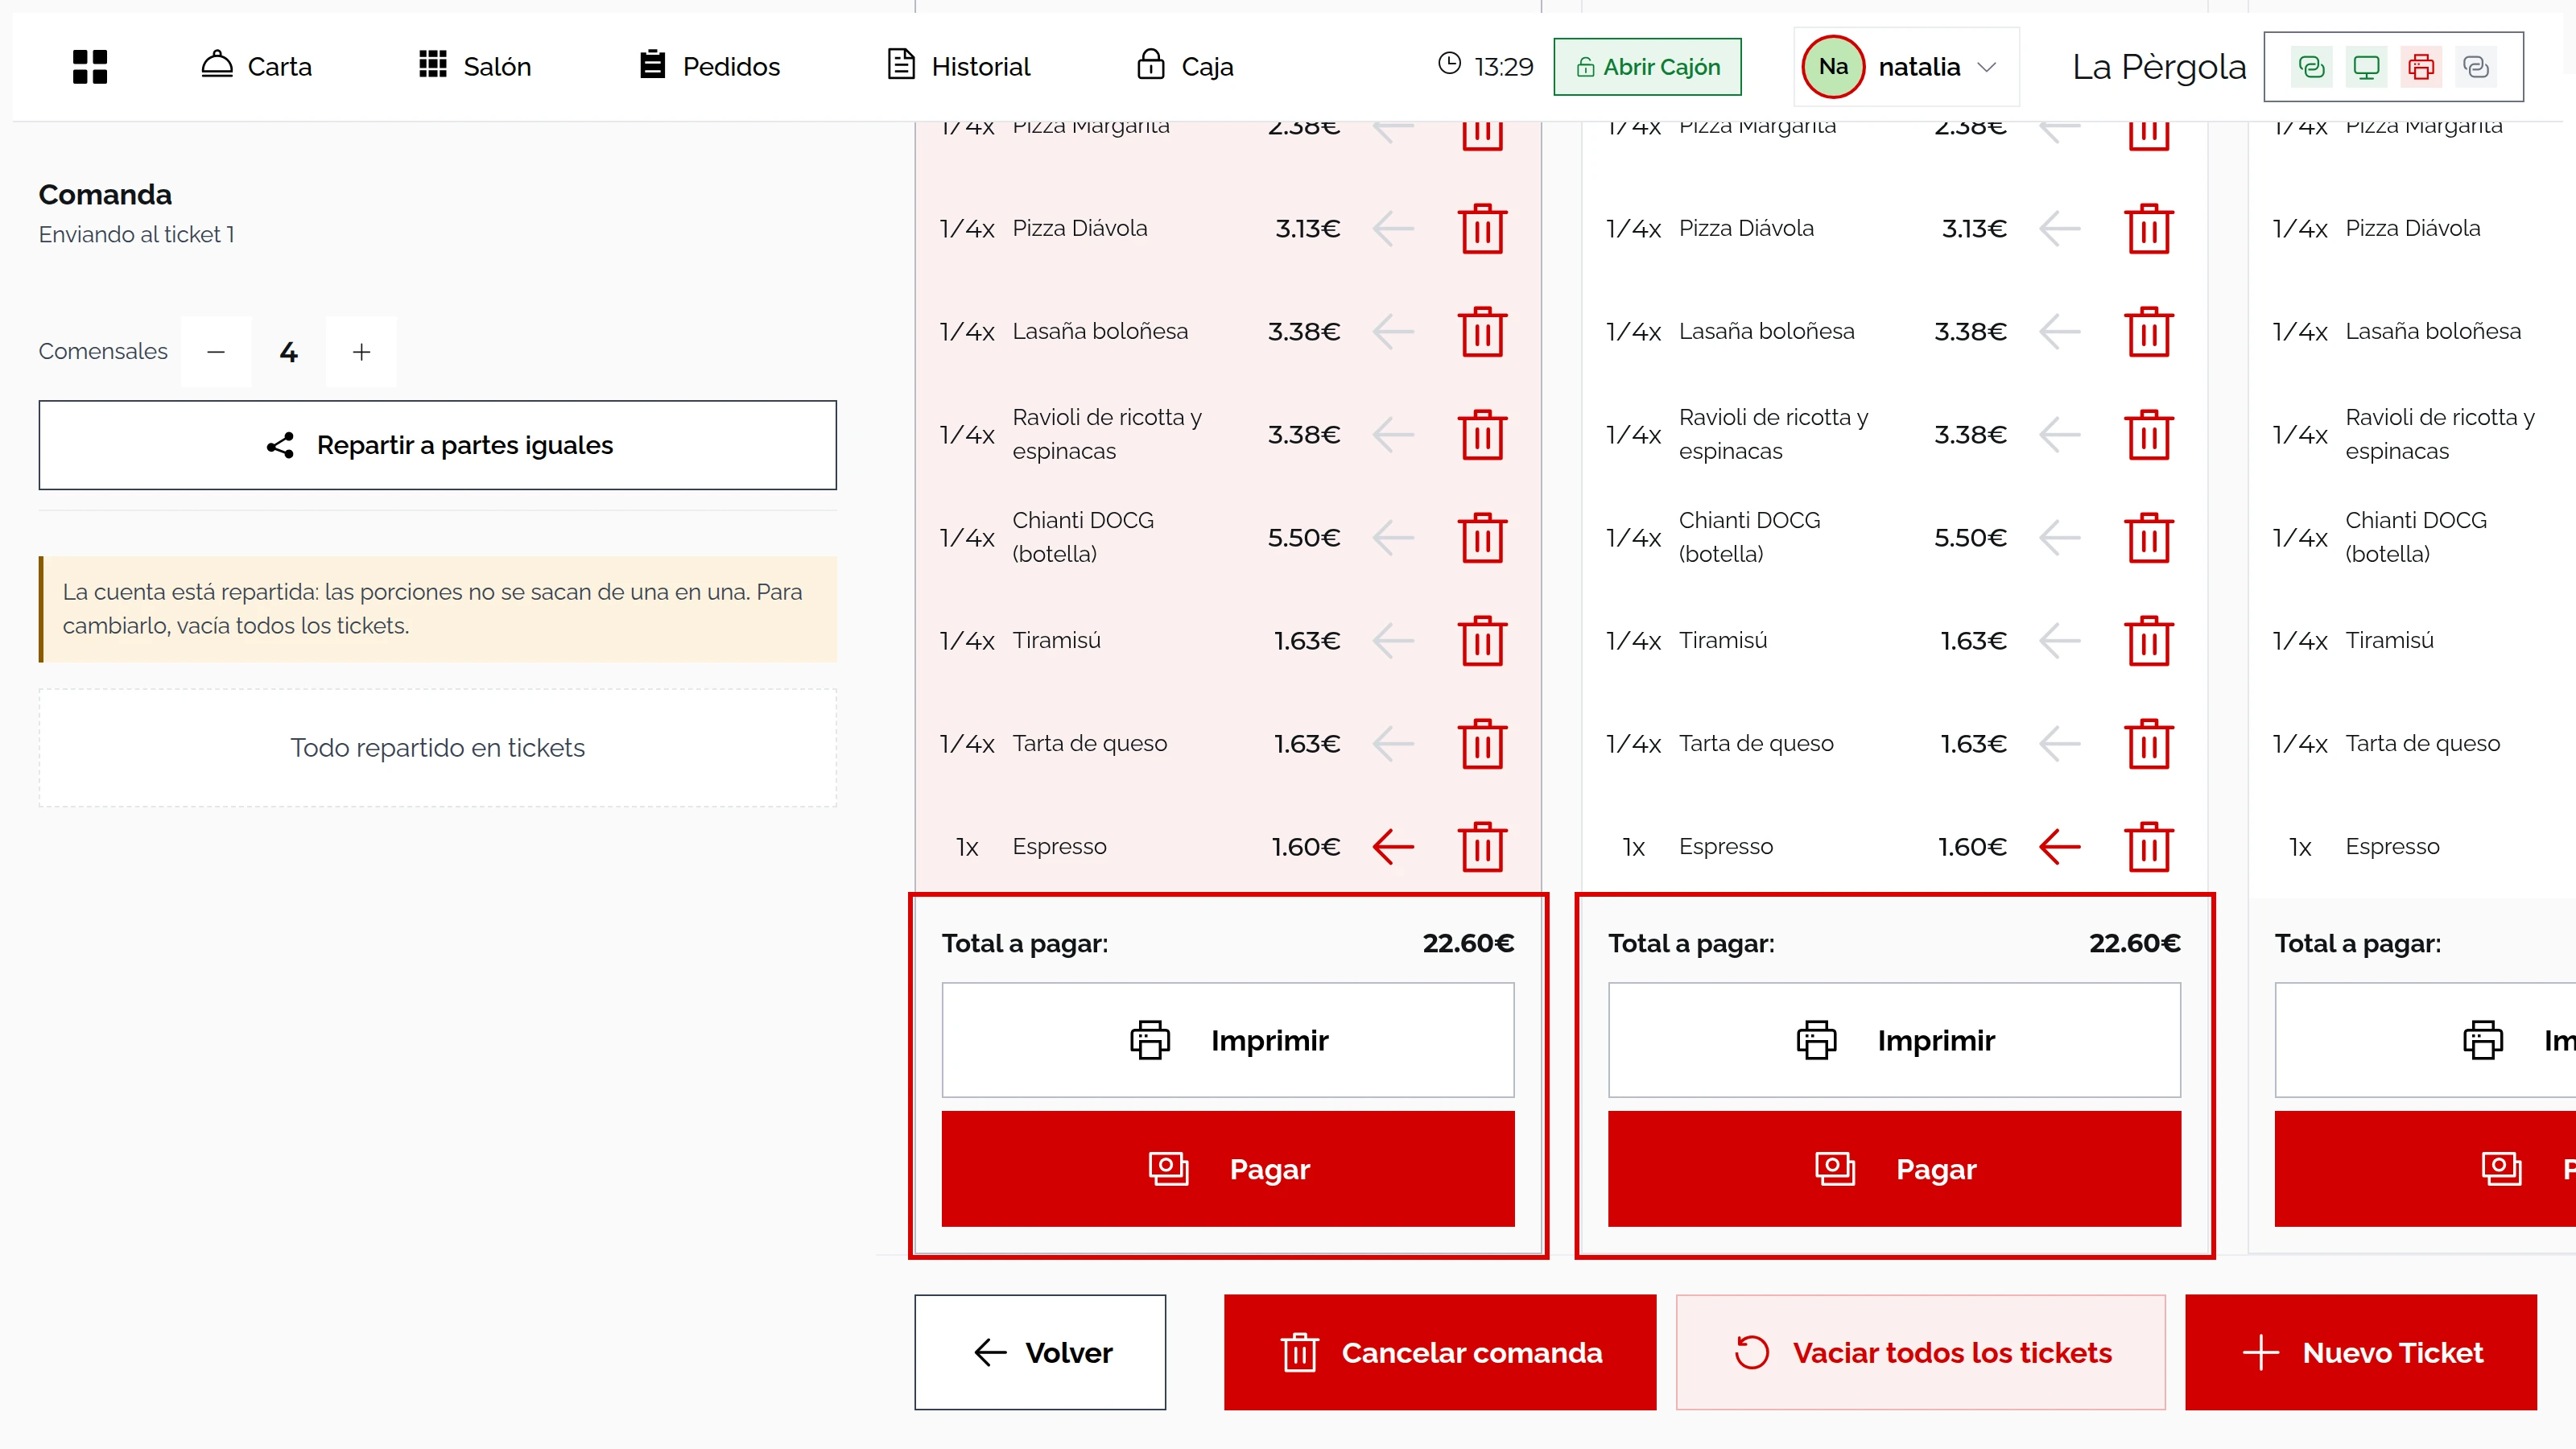Open the Salón view
Viewport: 2576px width, 1449px height.
[475, 66]
